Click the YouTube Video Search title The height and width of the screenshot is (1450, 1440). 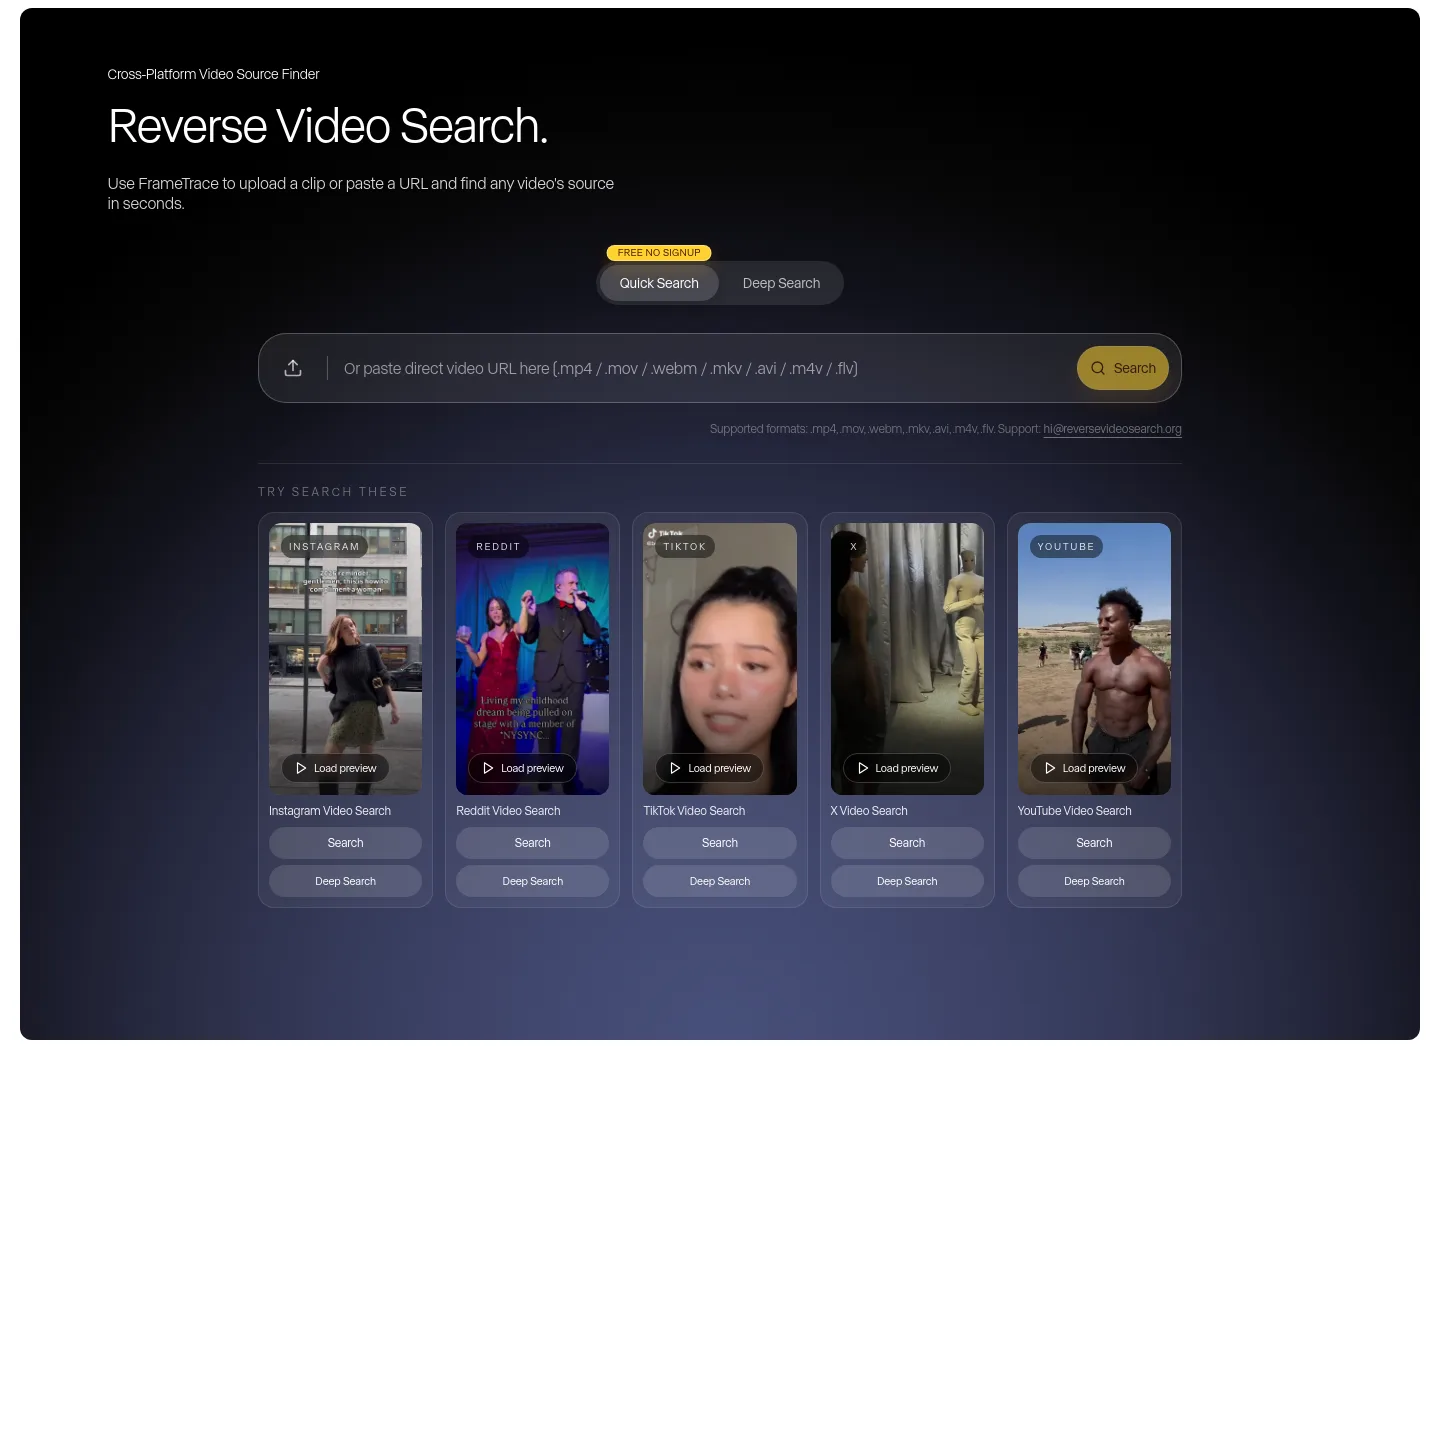[x=1075, y=811]
